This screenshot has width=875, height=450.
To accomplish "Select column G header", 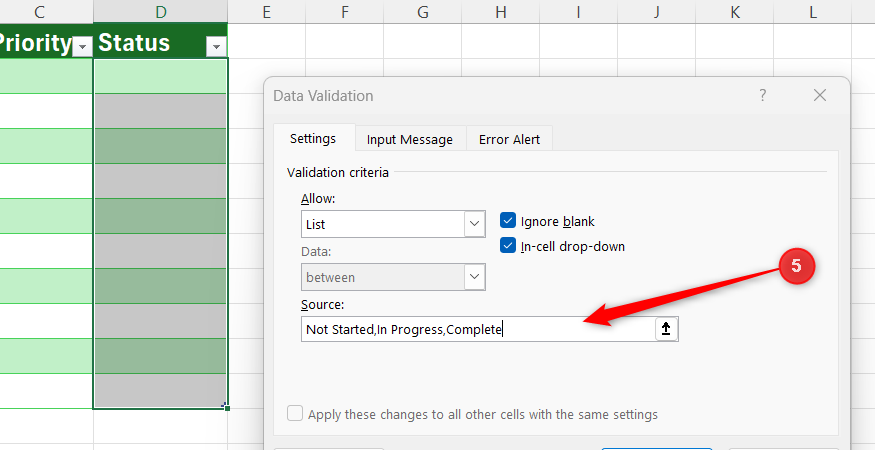I will tap(422, 12).
